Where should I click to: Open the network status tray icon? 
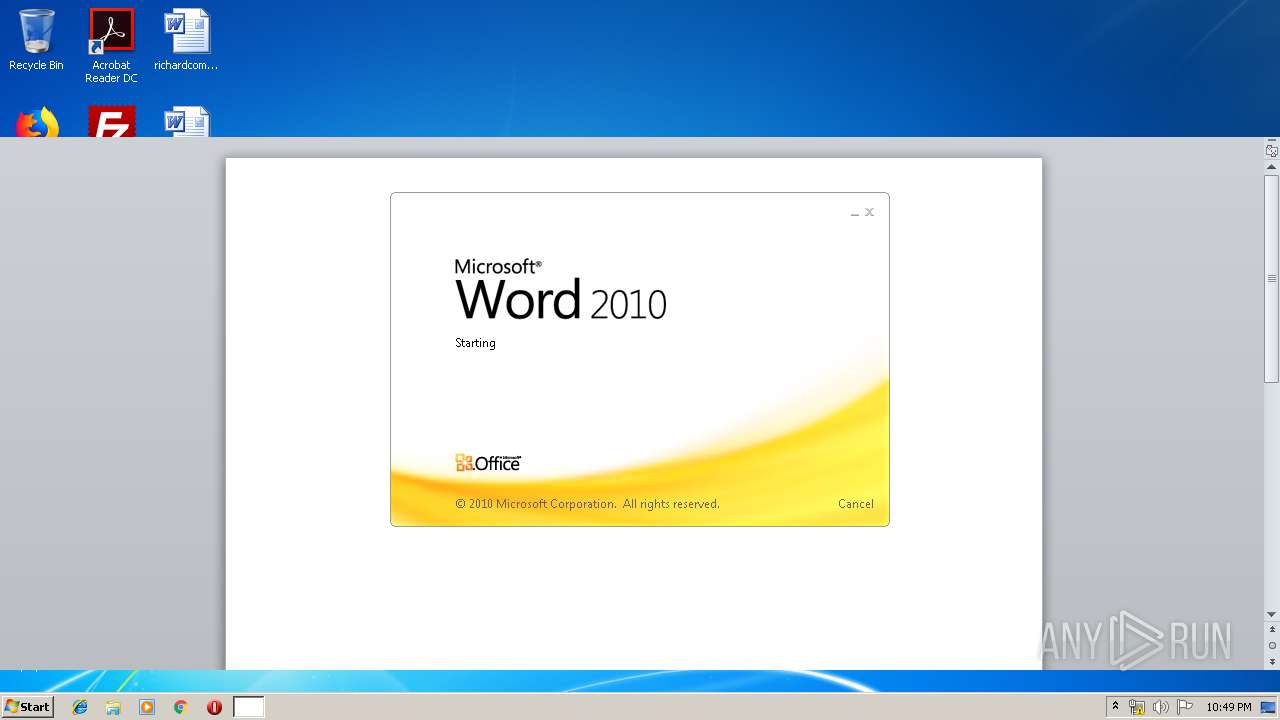pyautogui.click(x=1137, y=707)
